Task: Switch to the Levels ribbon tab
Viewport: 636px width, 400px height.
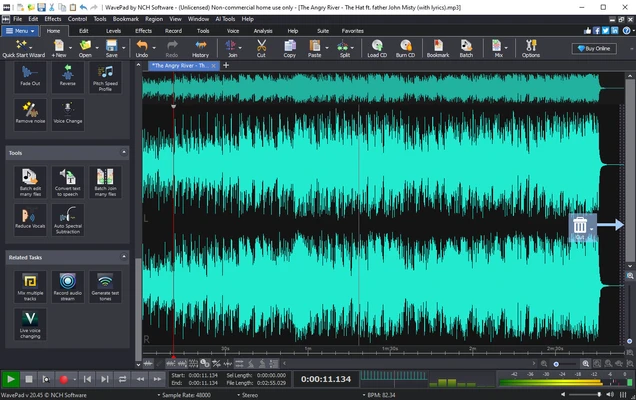Action: pyautogui.click(x=113, y=31)
